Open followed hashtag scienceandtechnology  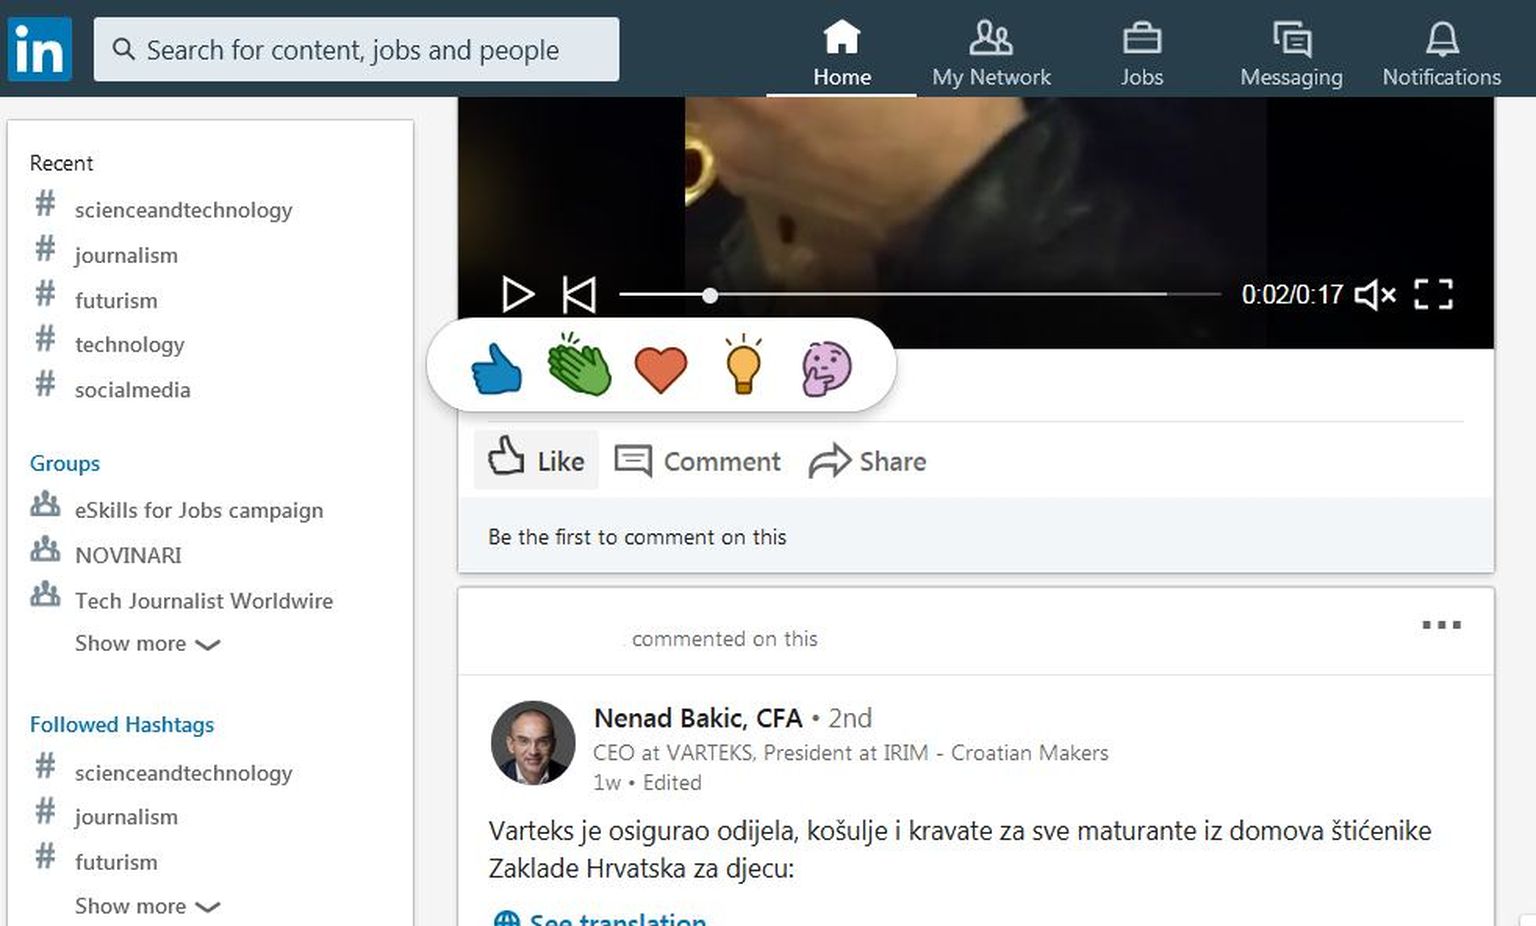(183, 773)
